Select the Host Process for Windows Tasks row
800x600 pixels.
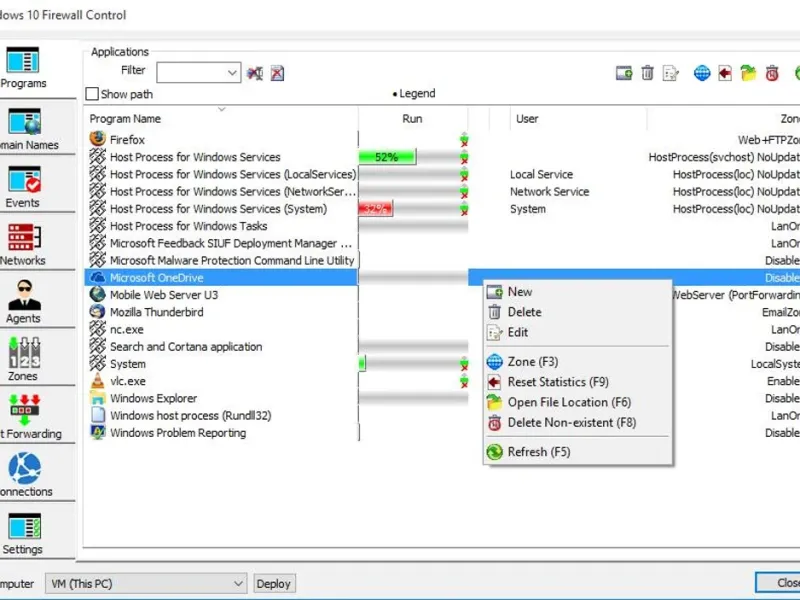click(x=221, y=226)
